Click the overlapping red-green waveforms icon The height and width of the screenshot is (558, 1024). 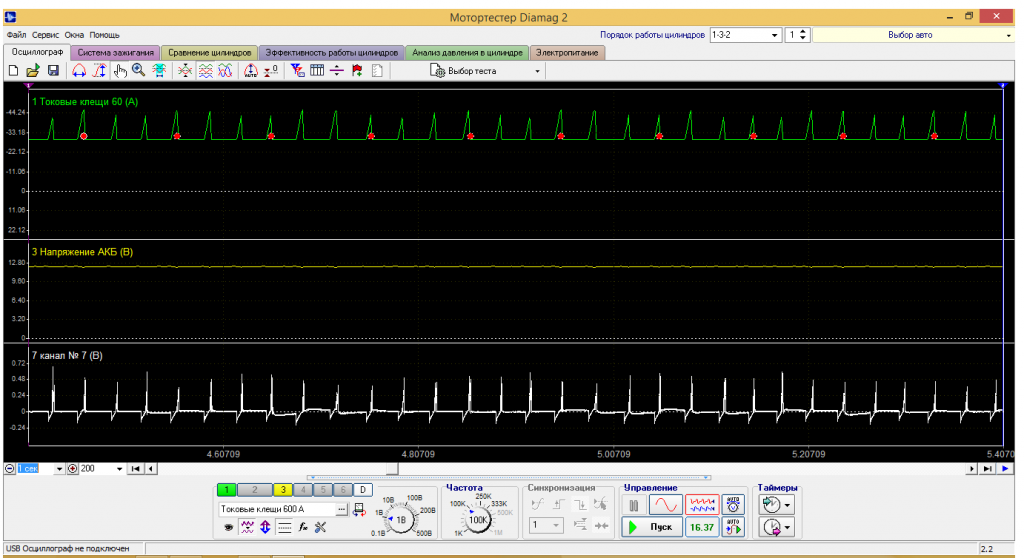tap(185, 71)
